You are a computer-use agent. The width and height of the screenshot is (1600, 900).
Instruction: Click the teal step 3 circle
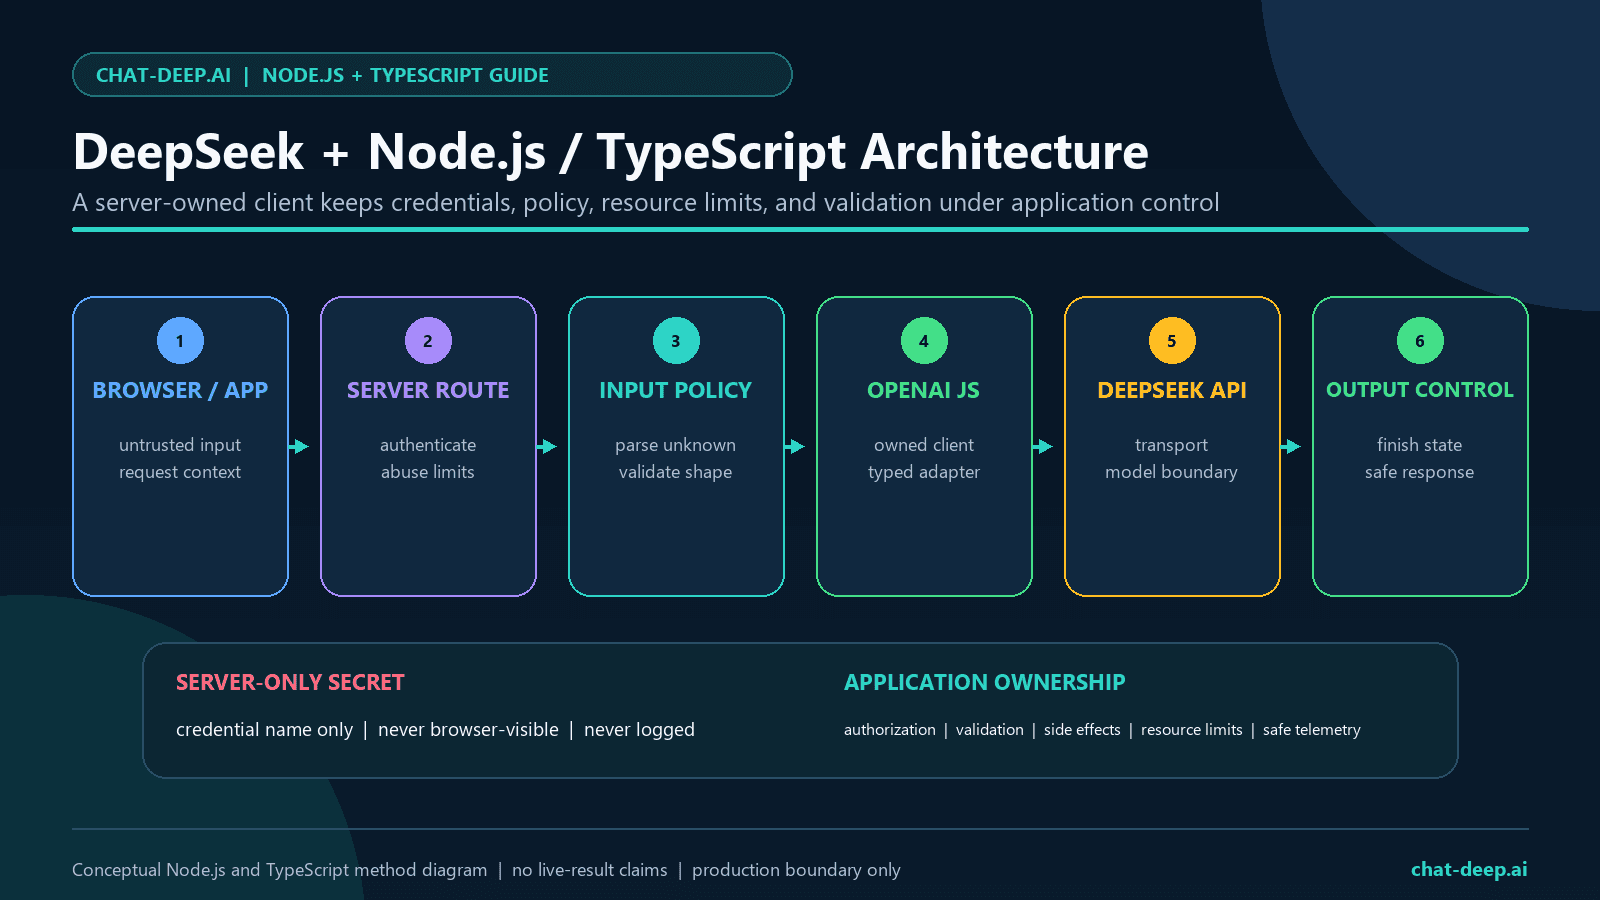coord(676,341)
